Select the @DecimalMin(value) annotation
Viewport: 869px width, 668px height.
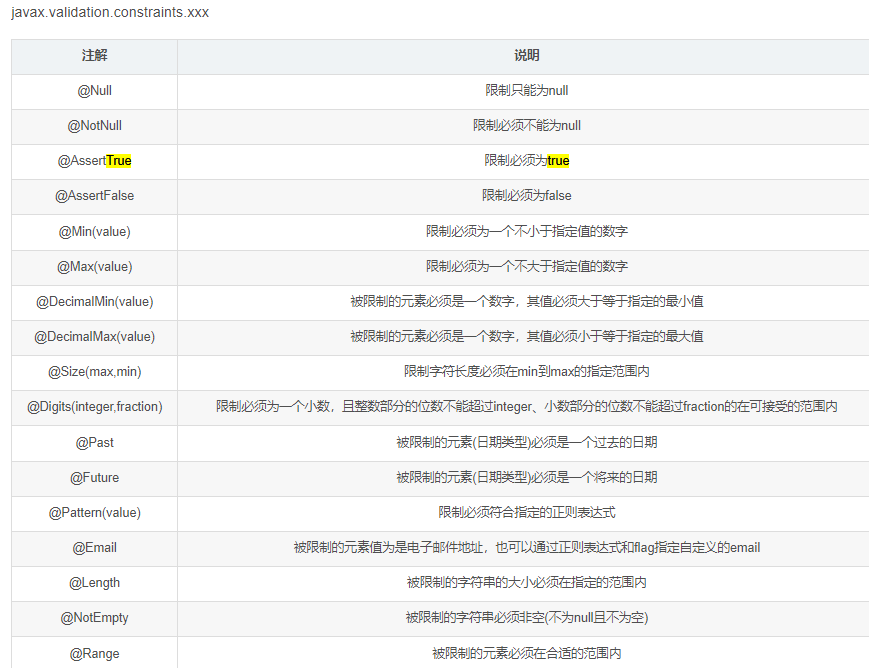[x=94, y=302]
